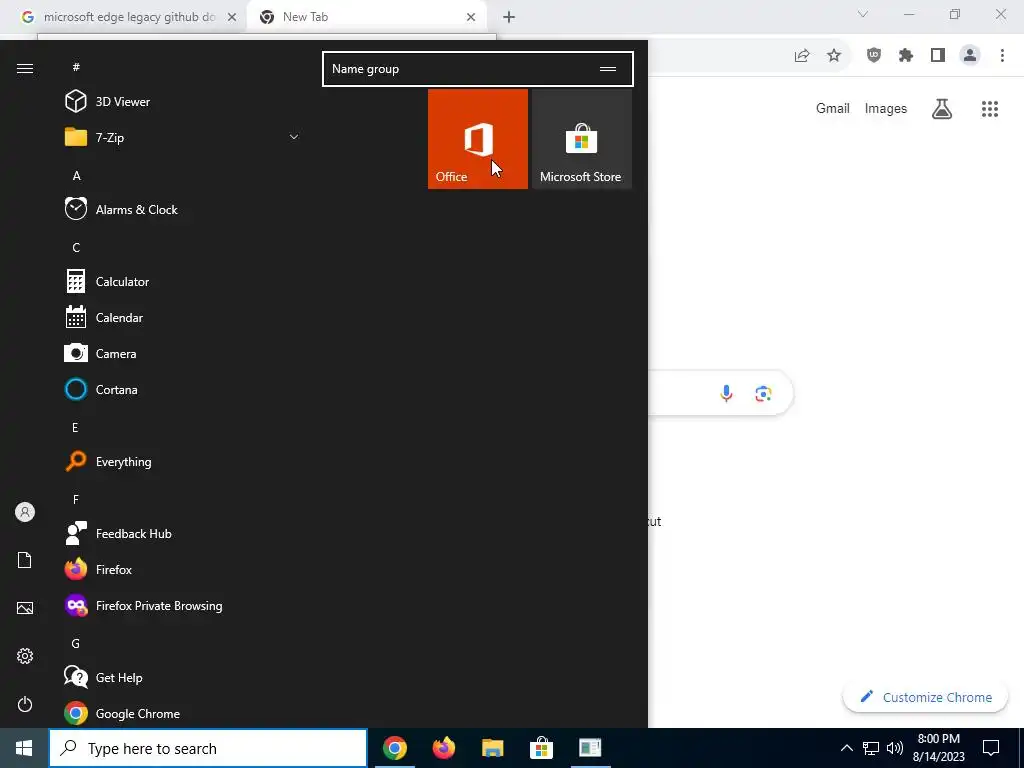Screen dimensions: 1024x768
Task: Close the New Tab tab
Action: point(471,17)
